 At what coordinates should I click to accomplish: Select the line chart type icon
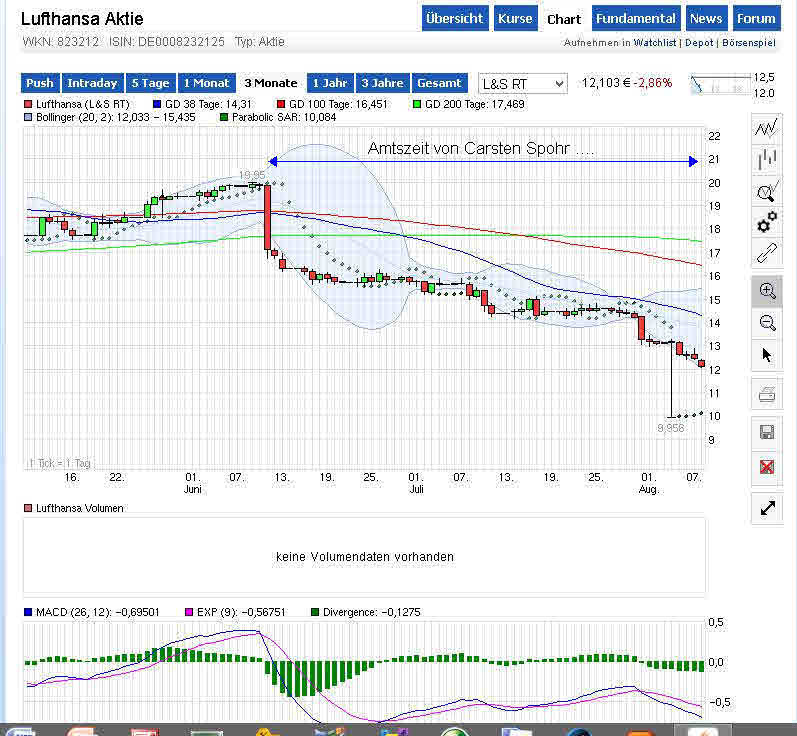(767, 128)
